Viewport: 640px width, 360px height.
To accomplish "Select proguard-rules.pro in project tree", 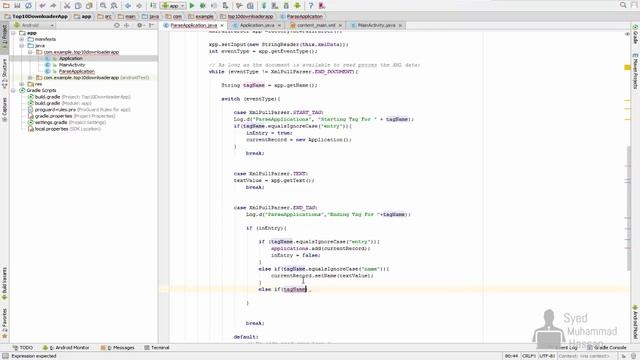I will pyautogui.click(x=55, y=110).
